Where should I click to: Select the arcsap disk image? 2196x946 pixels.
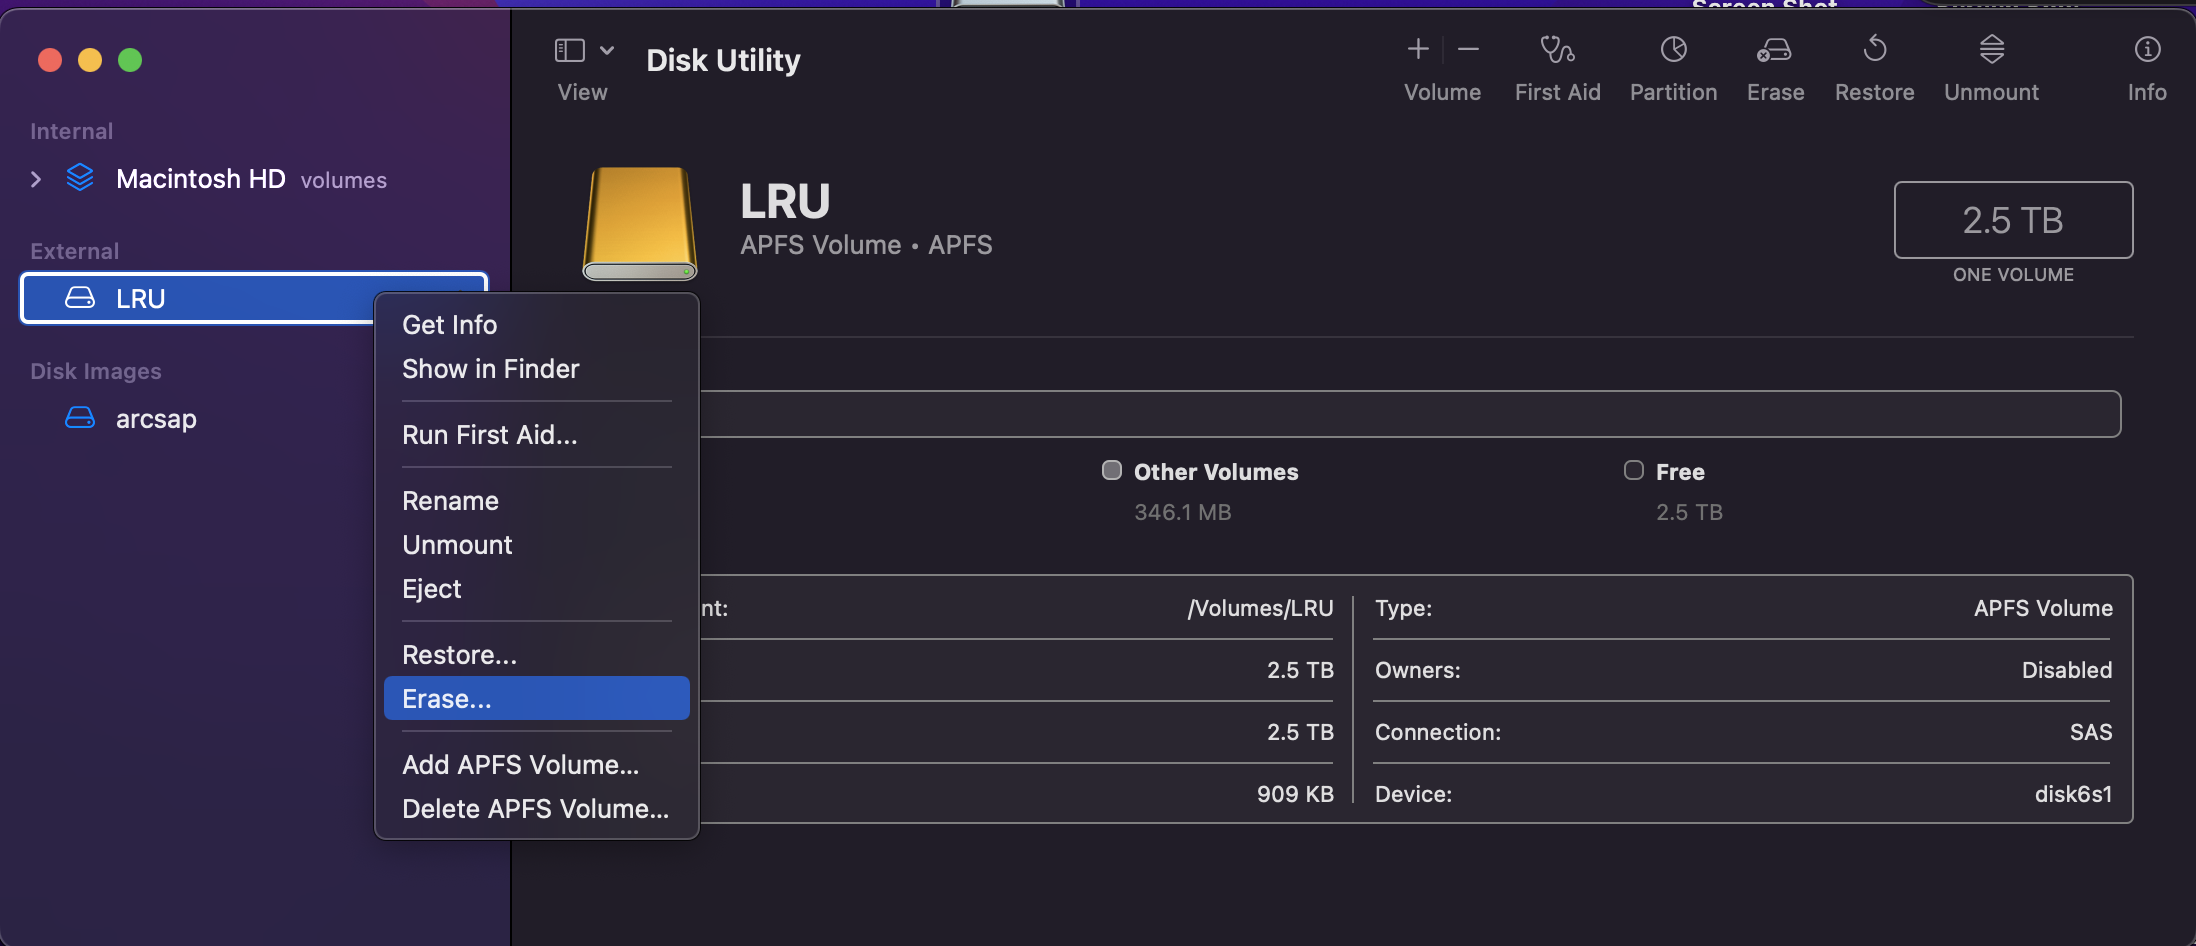point(156,418)
